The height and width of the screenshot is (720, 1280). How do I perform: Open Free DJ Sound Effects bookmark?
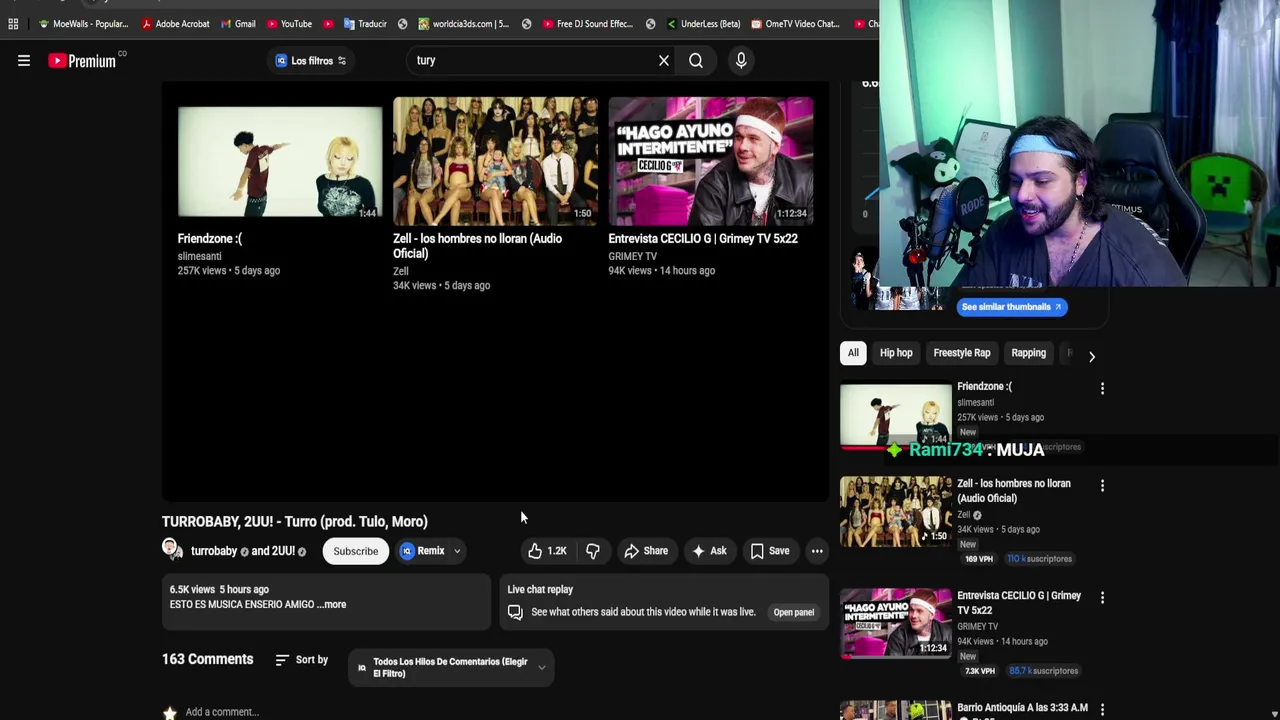point(589,24)
